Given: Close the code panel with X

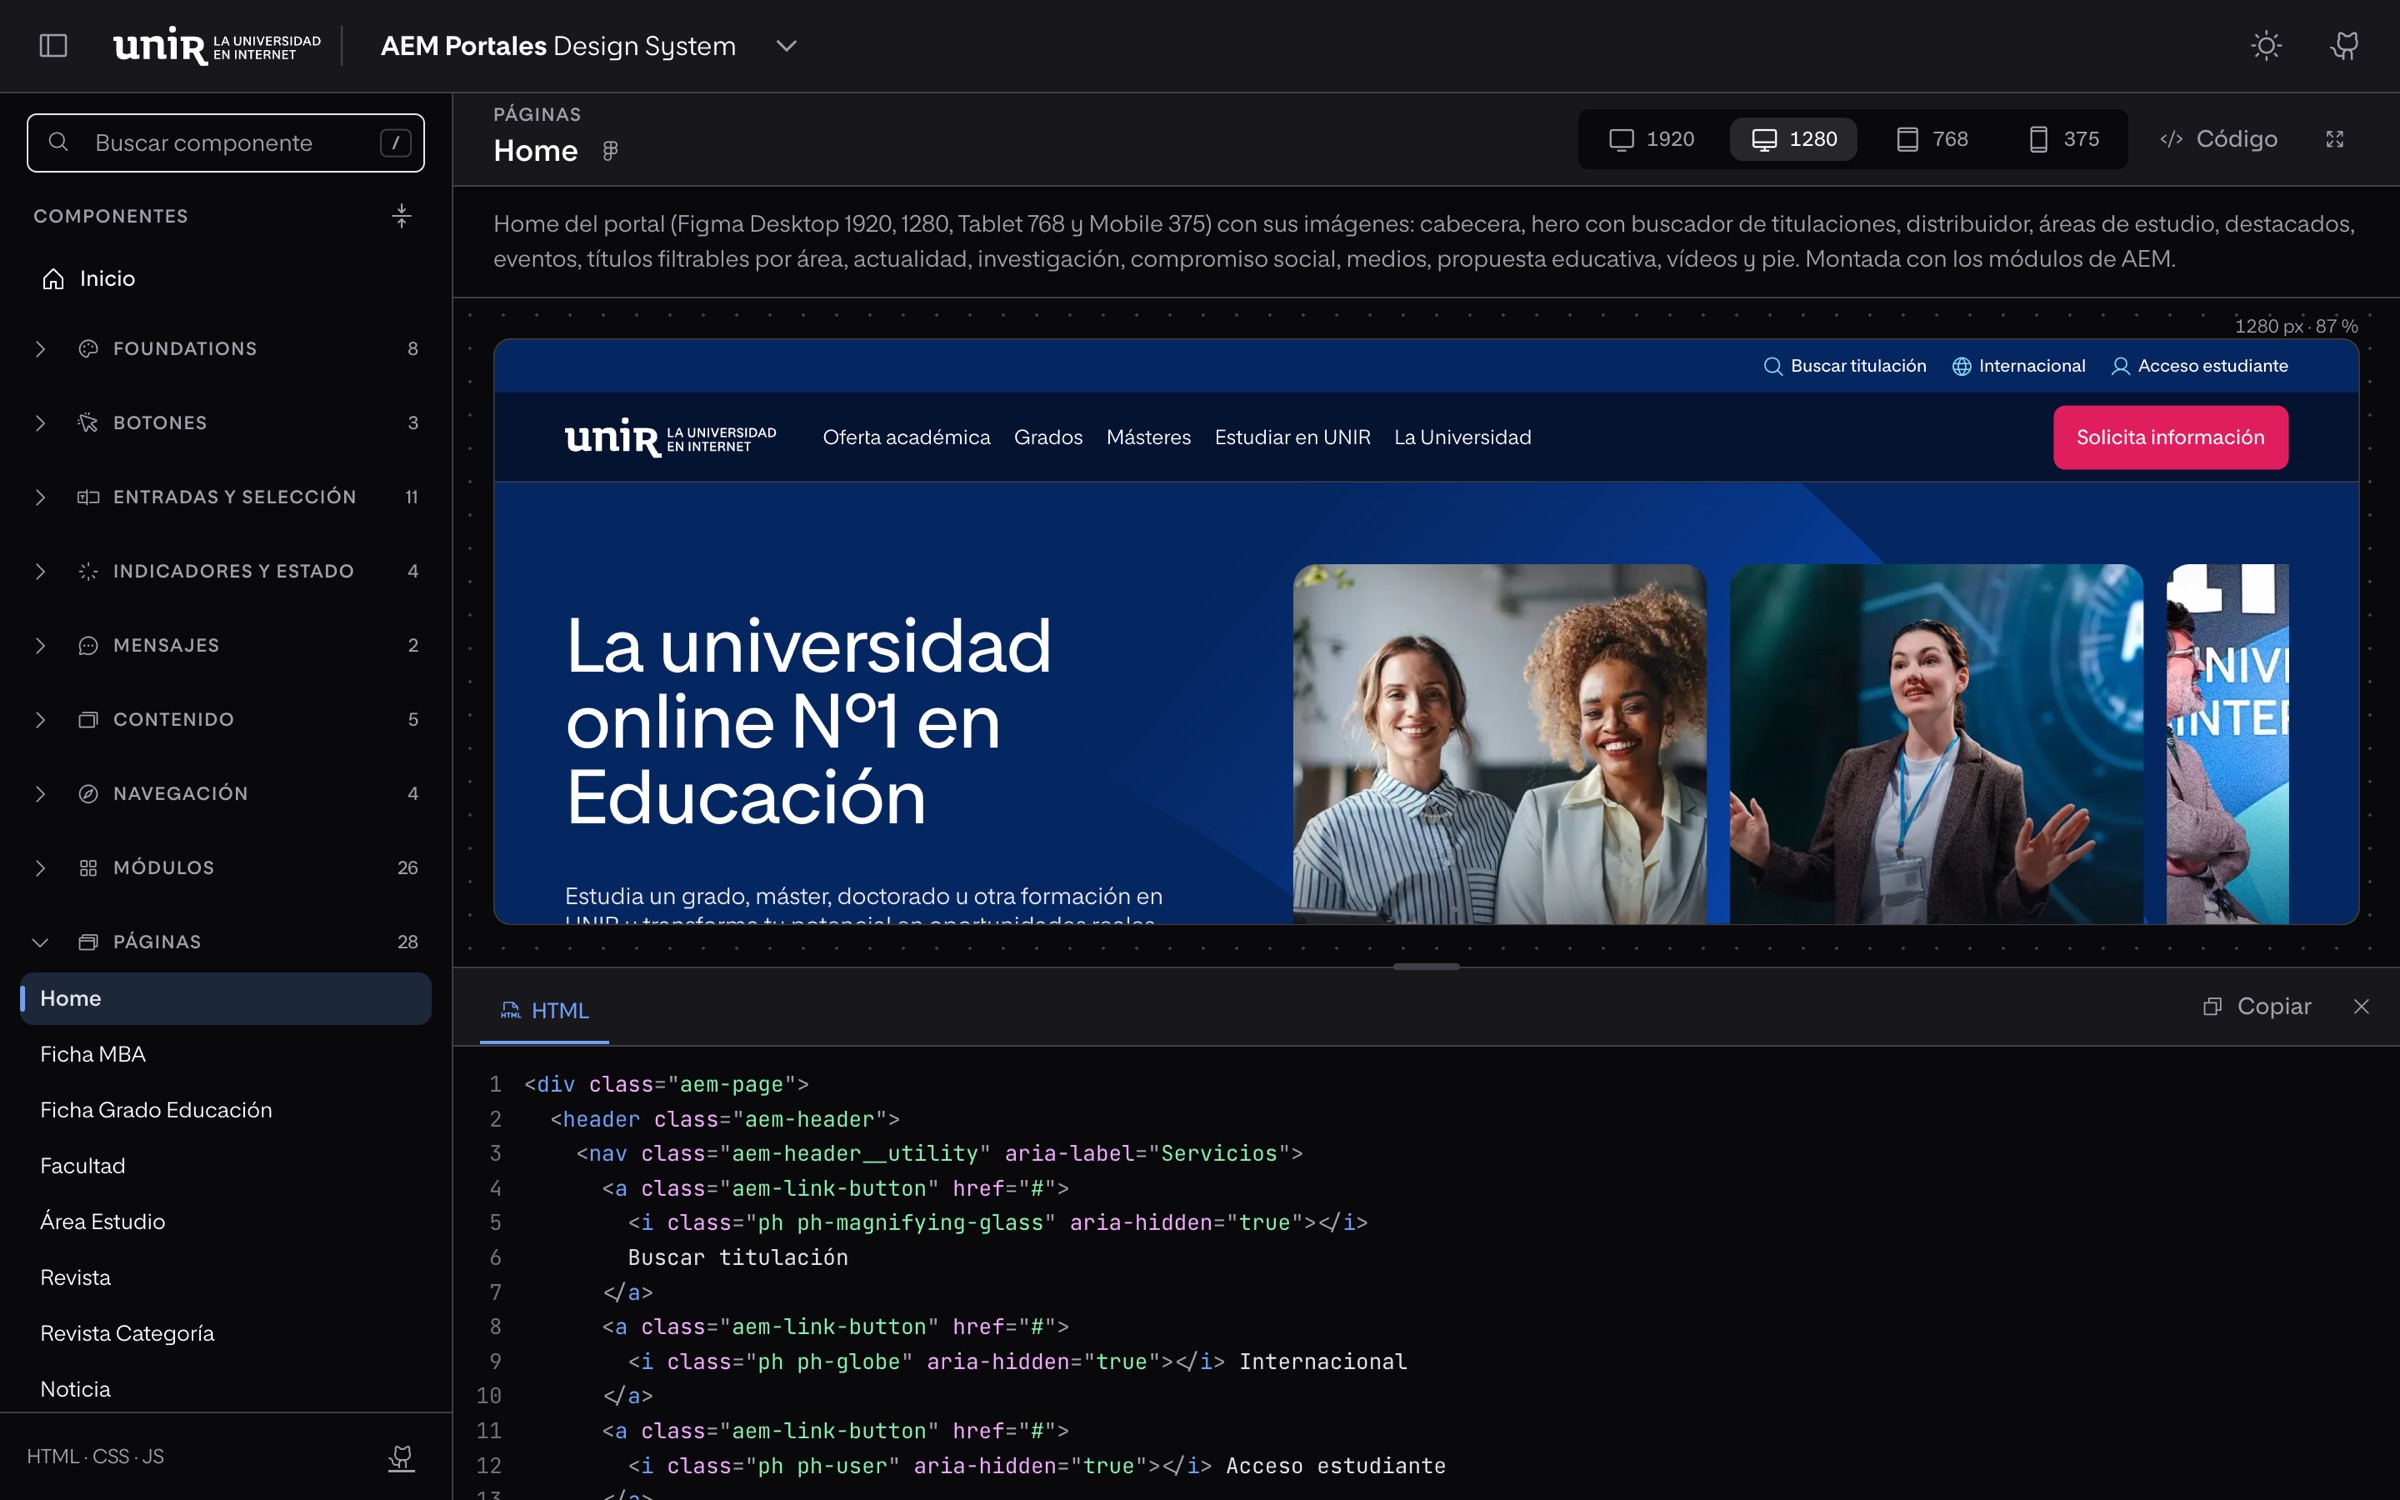Looking at the screenshot, I should 2361,1006.
